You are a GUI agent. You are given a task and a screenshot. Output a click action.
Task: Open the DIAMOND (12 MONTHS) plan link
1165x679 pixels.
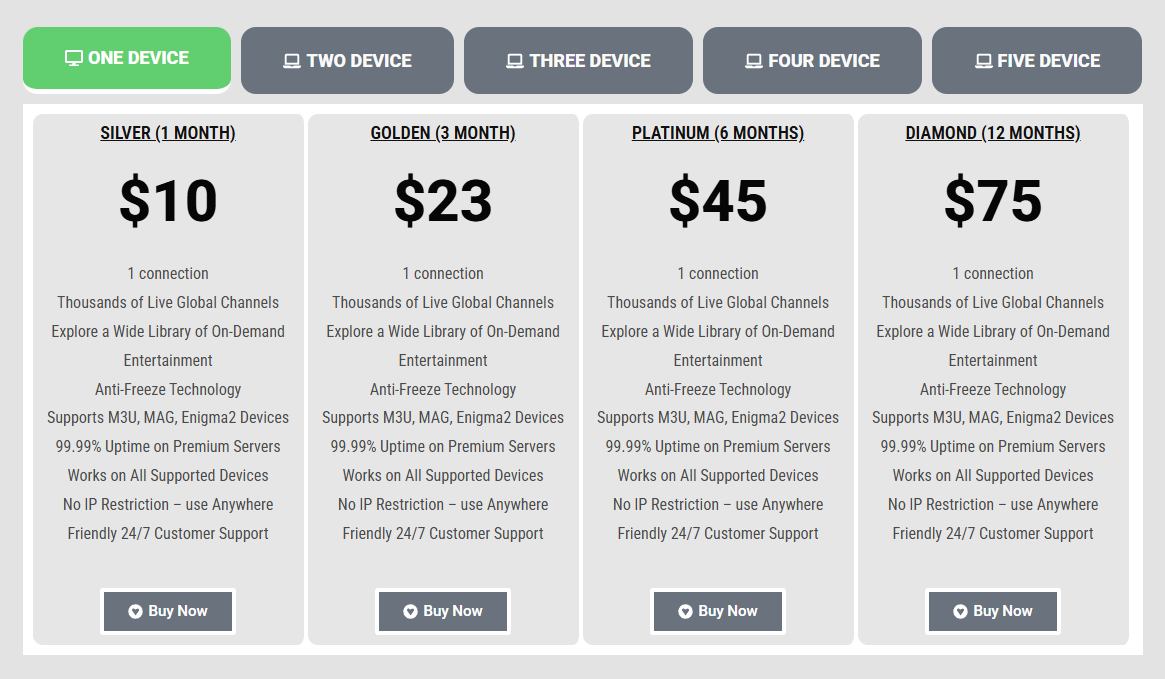click(x=993, y=132)
